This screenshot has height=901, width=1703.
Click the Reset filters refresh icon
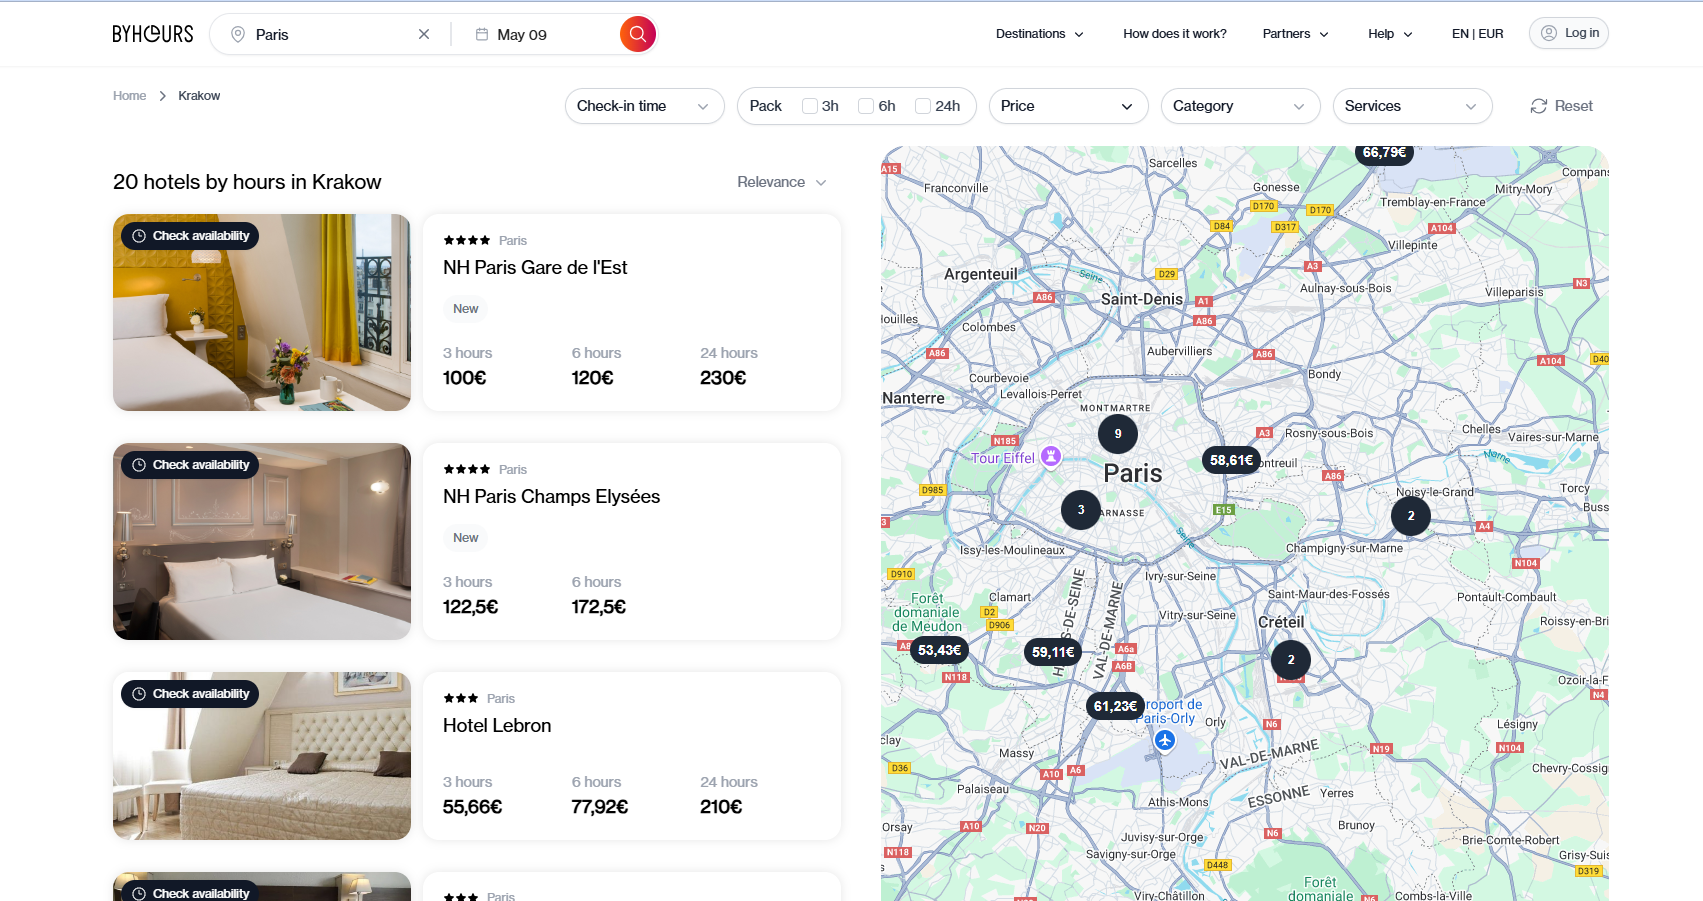click(1539, 106)
